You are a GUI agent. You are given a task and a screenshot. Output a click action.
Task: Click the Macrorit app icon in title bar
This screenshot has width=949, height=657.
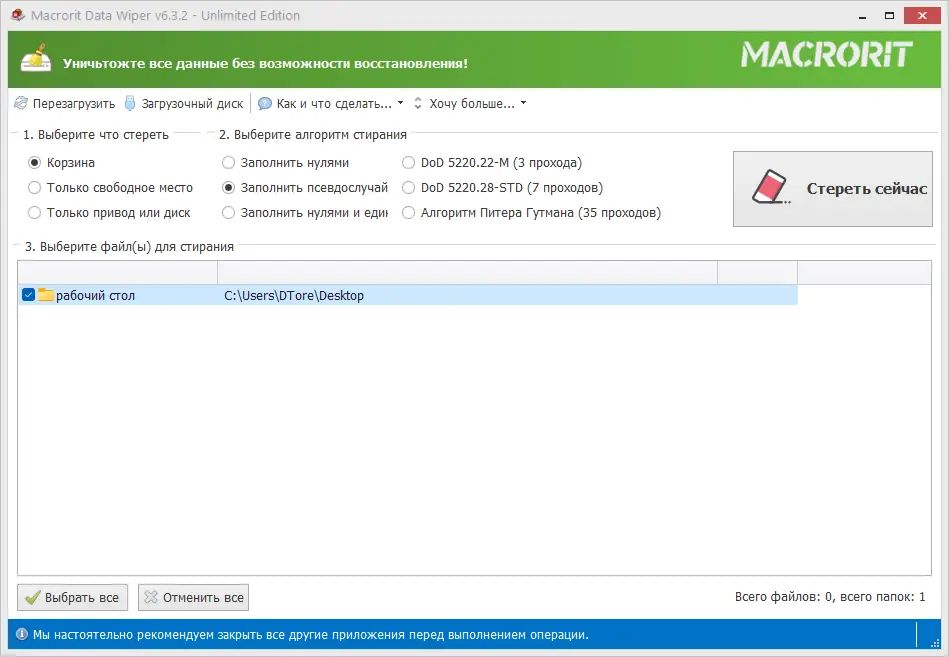18,15
